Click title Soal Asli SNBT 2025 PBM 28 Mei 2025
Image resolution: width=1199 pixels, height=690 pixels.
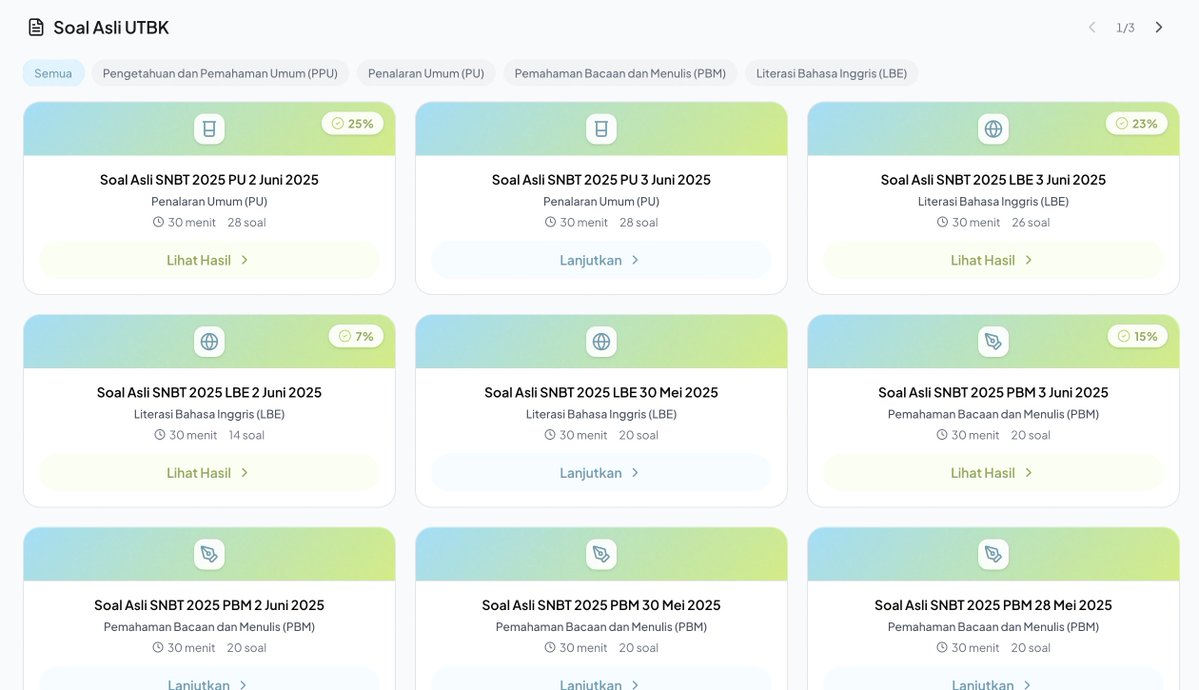pyautogui.click(x=993, y=605)
